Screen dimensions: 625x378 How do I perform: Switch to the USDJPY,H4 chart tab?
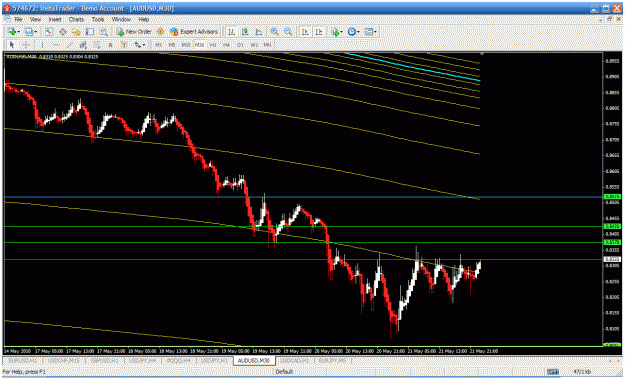[143, 360]
